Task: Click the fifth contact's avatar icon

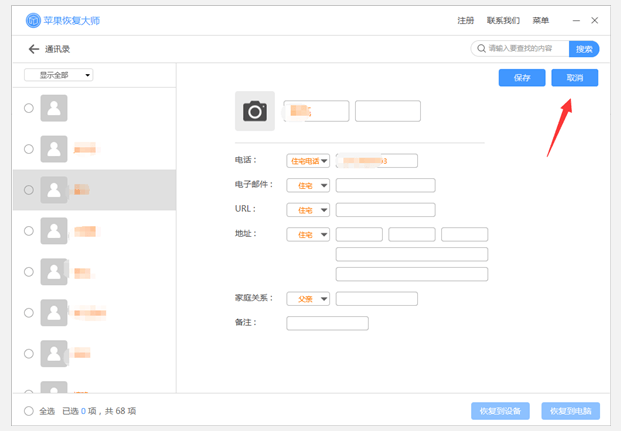Action: (x=54, y=271)
